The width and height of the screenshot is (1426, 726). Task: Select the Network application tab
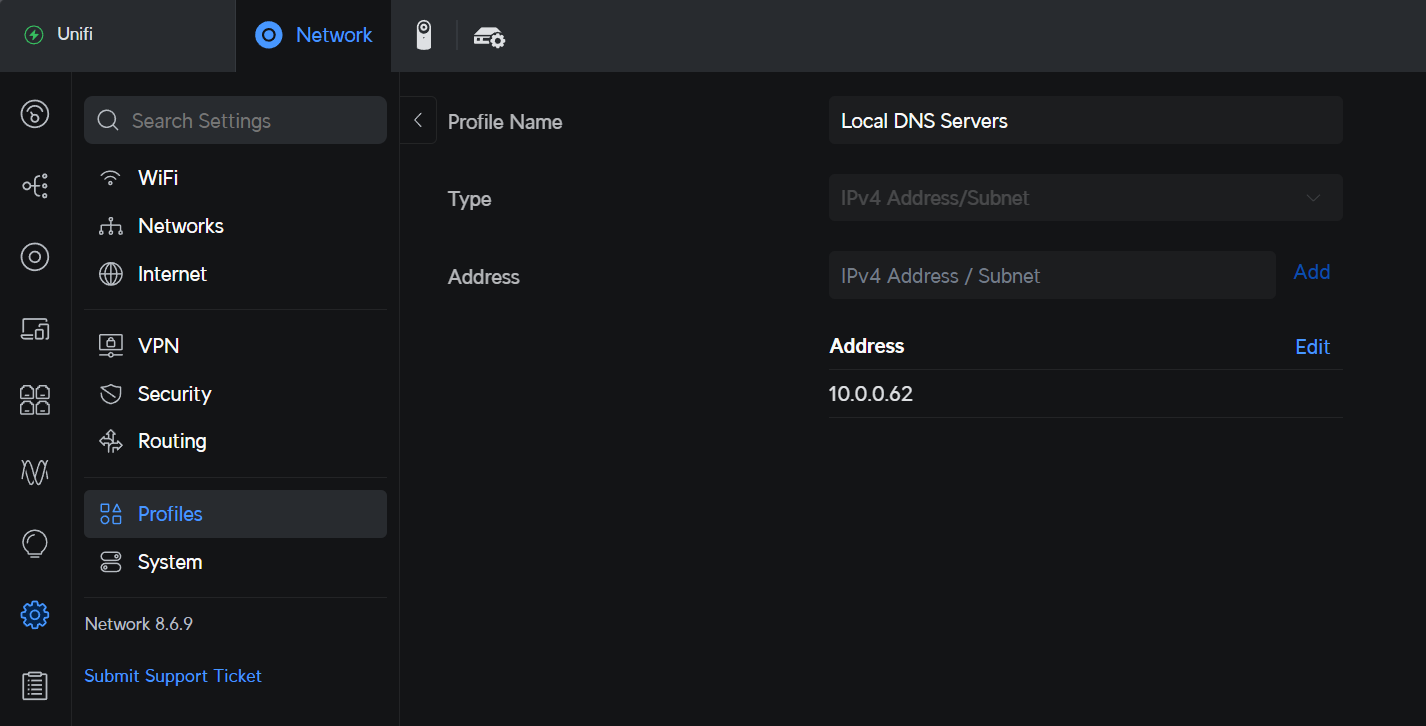click(x=314, y=36)
